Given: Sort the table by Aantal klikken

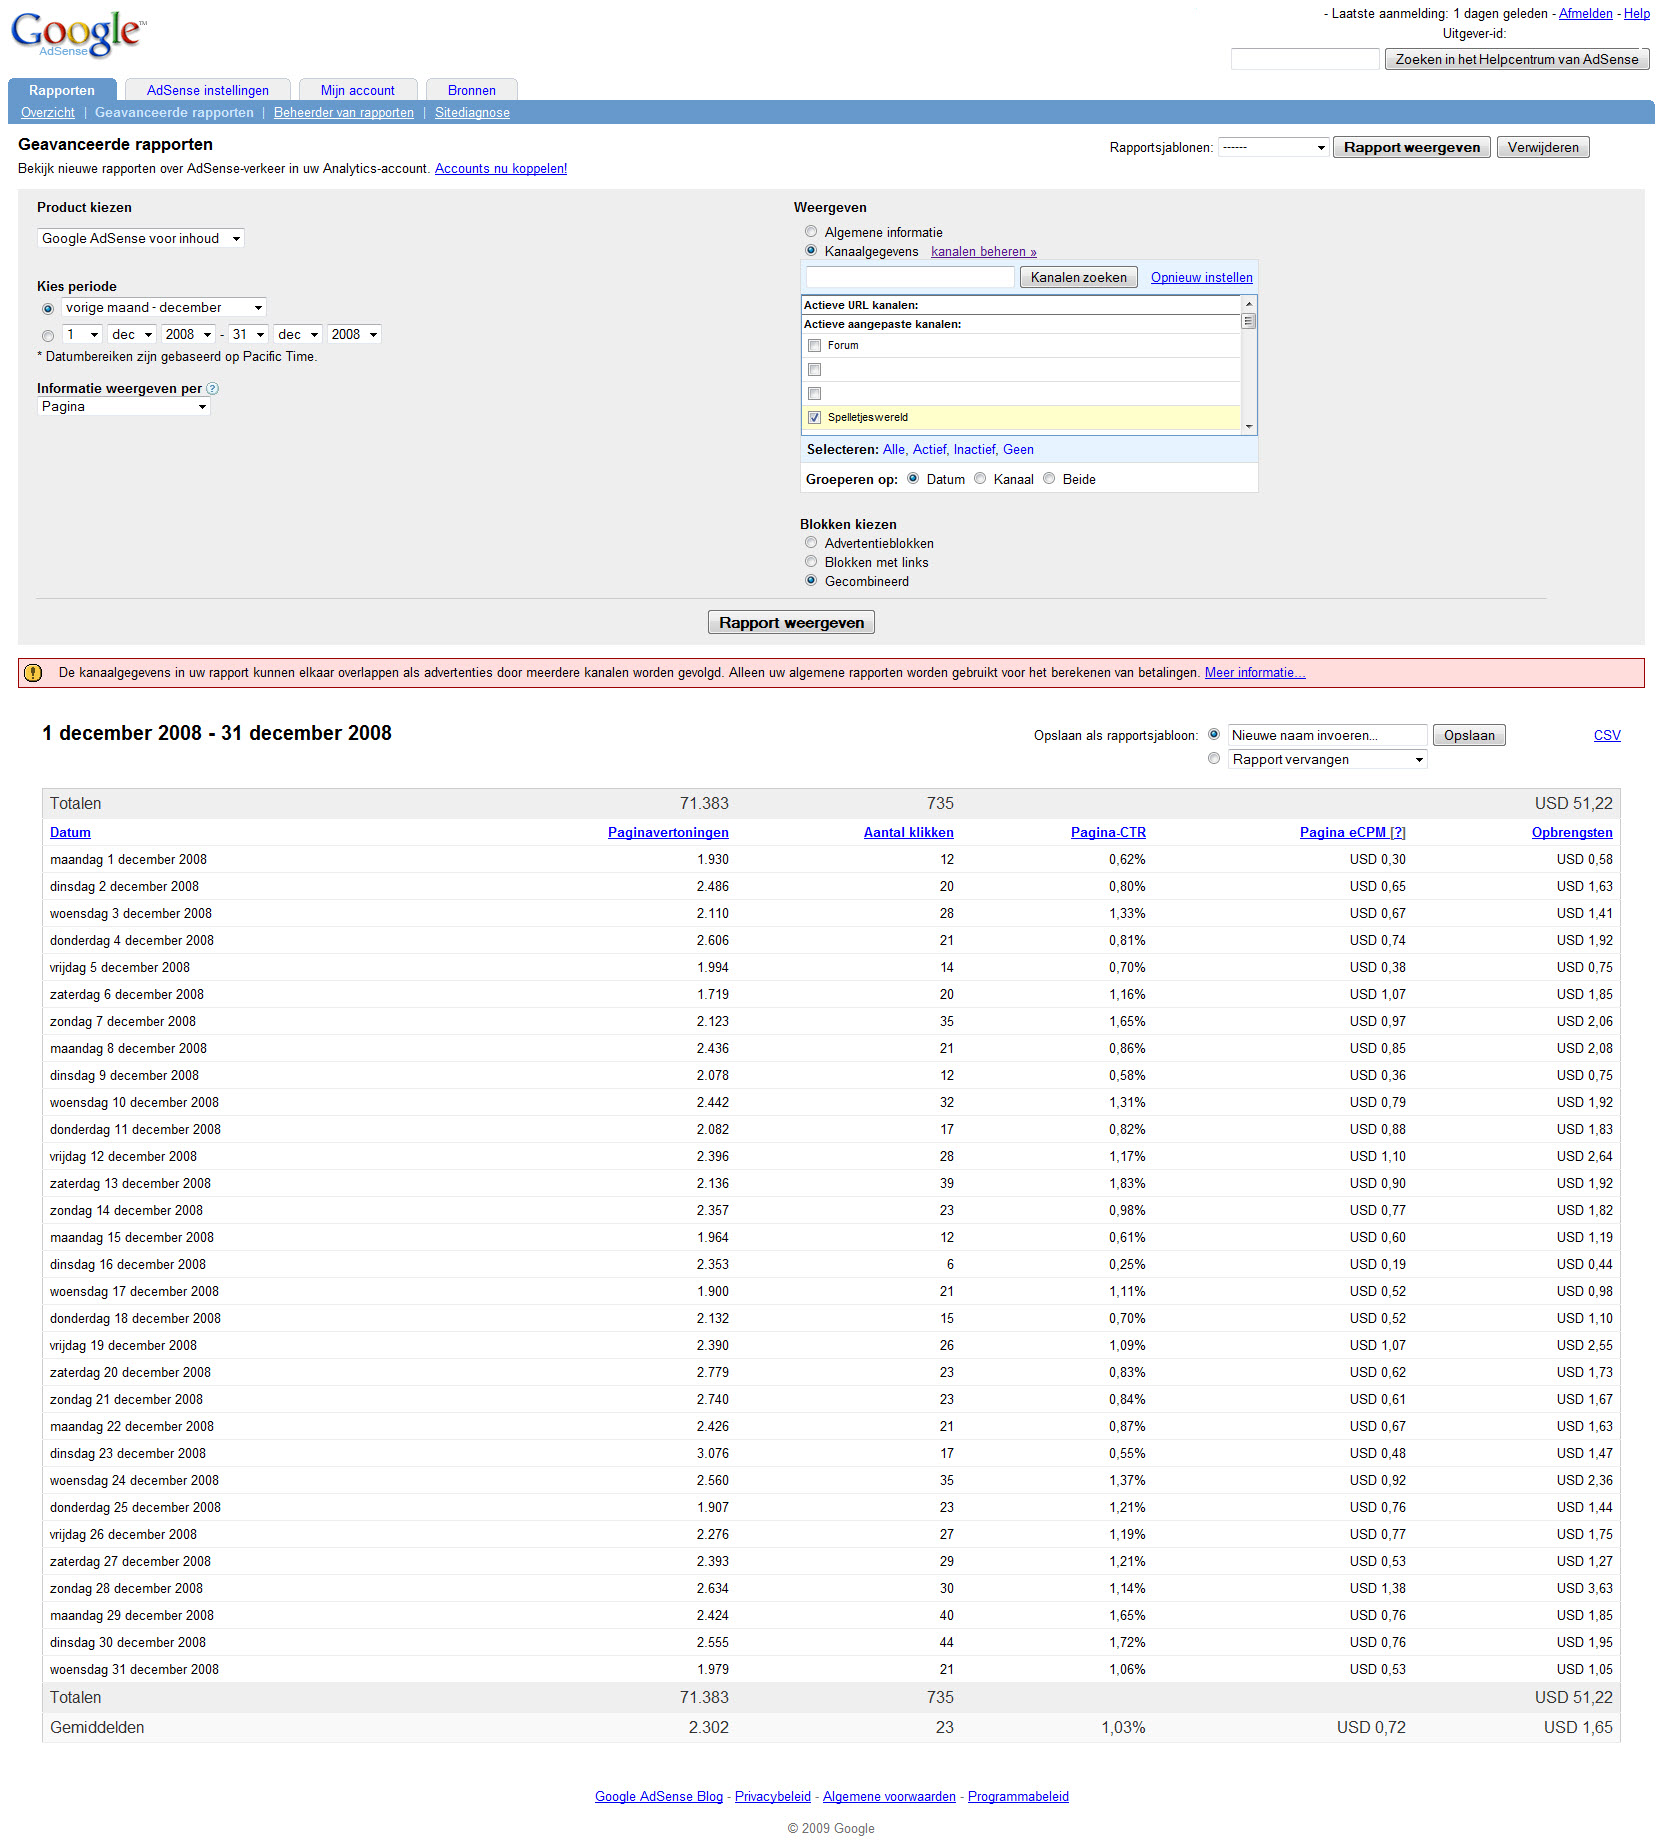Looking at the screenshot, I should coord(908,833).
